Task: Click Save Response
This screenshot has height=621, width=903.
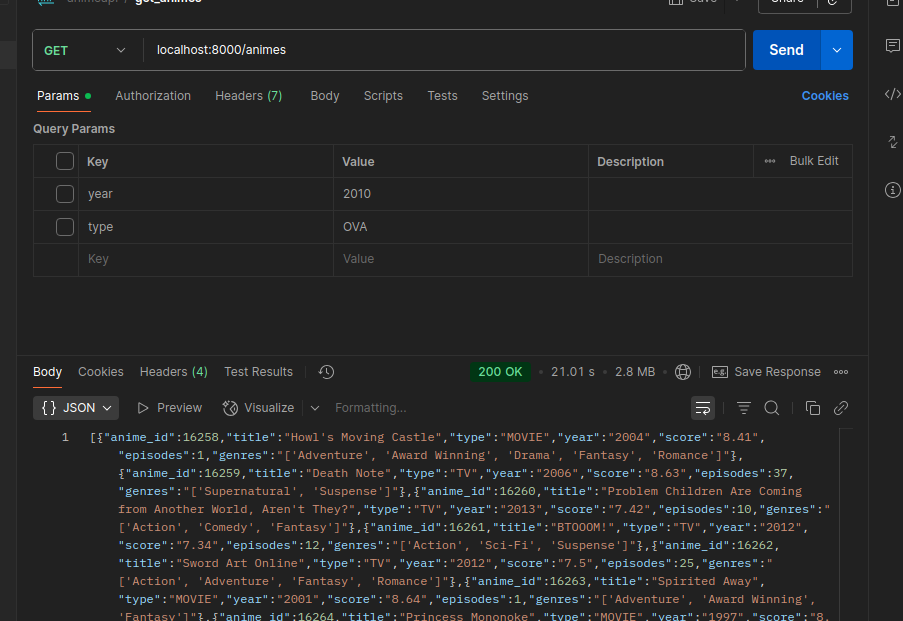Action: click(x=767, y=372)
